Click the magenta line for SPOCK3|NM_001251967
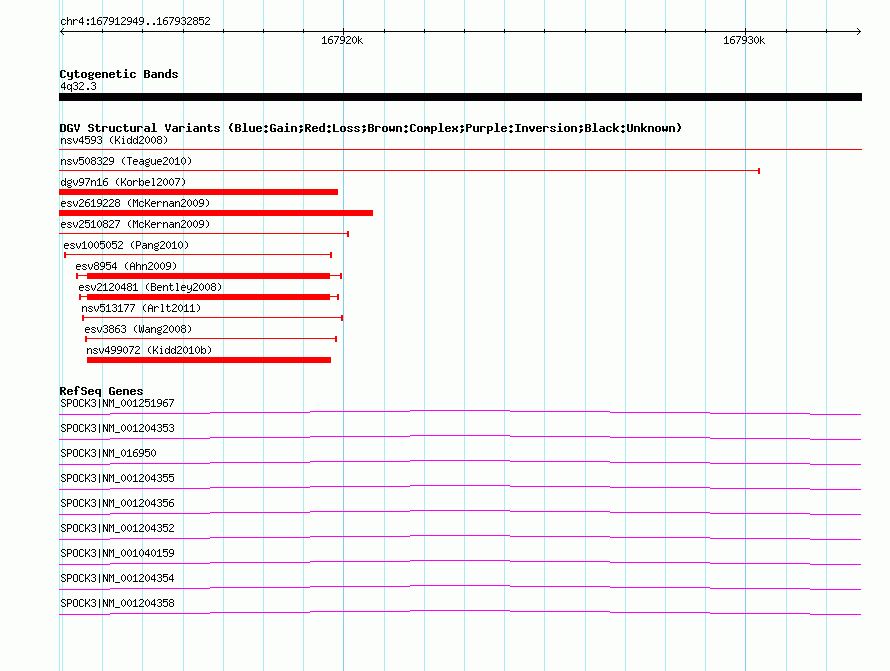Image resolution: width=890 pixels, height=671 pixels. [460, 412]
